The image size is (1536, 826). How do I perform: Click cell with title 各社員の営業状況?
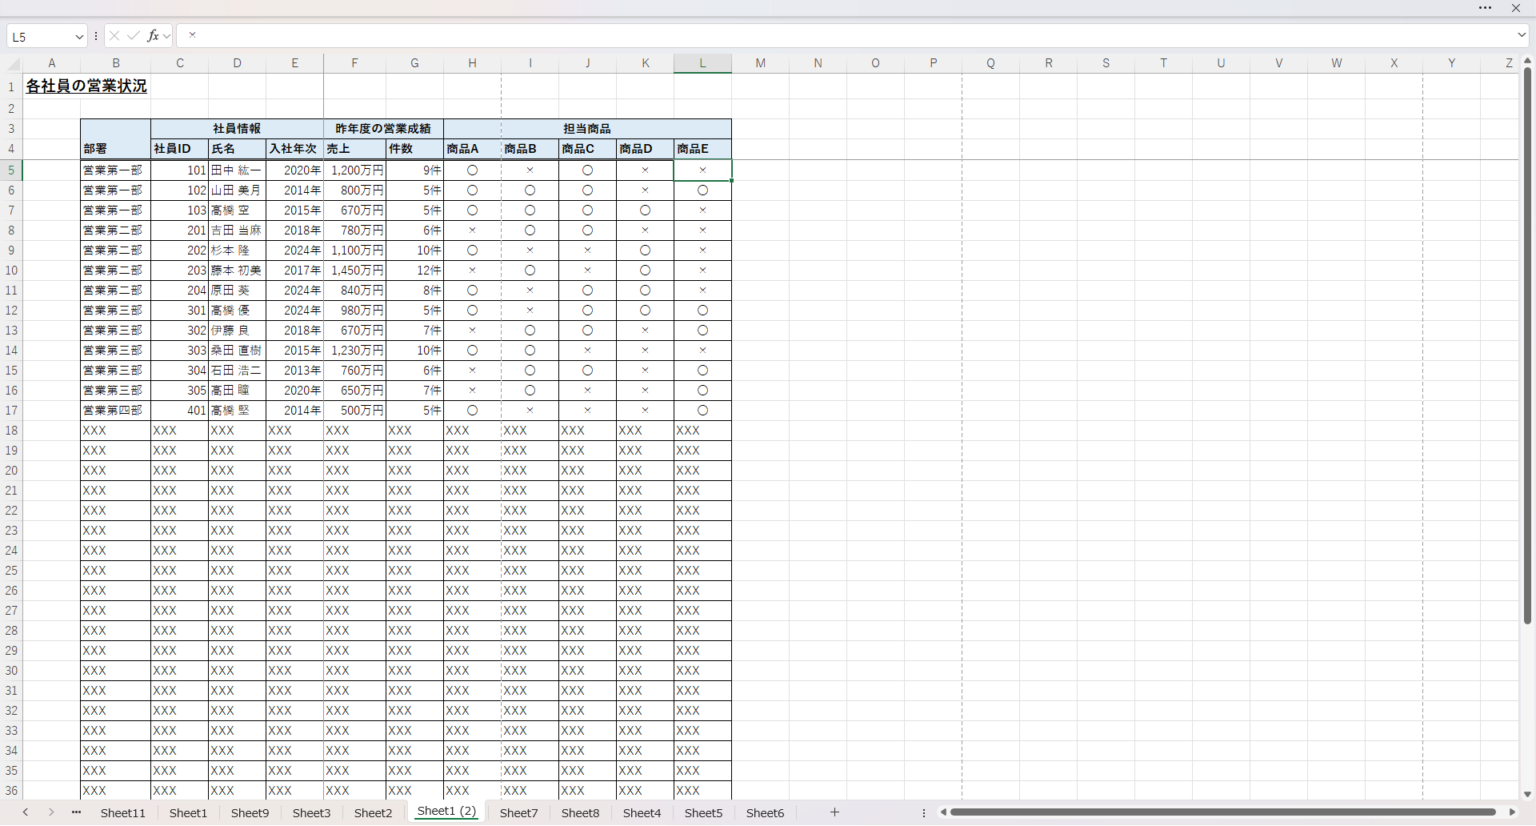click(86, 87)
